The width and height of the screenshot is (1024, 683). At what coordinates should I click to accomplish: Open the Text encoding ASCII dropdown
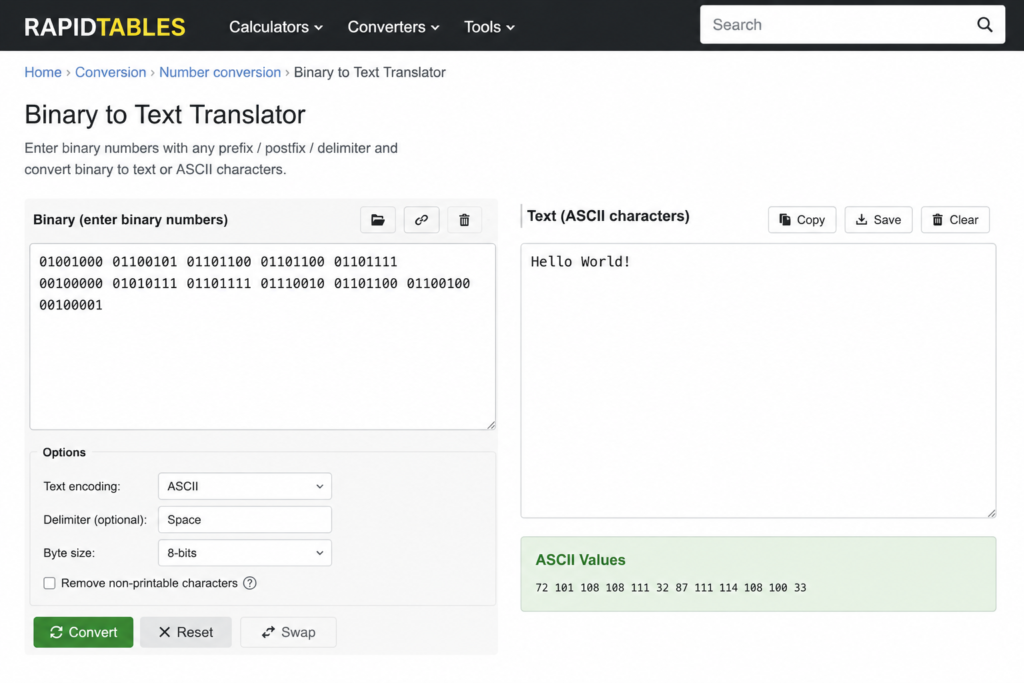(x=245, y=486)
